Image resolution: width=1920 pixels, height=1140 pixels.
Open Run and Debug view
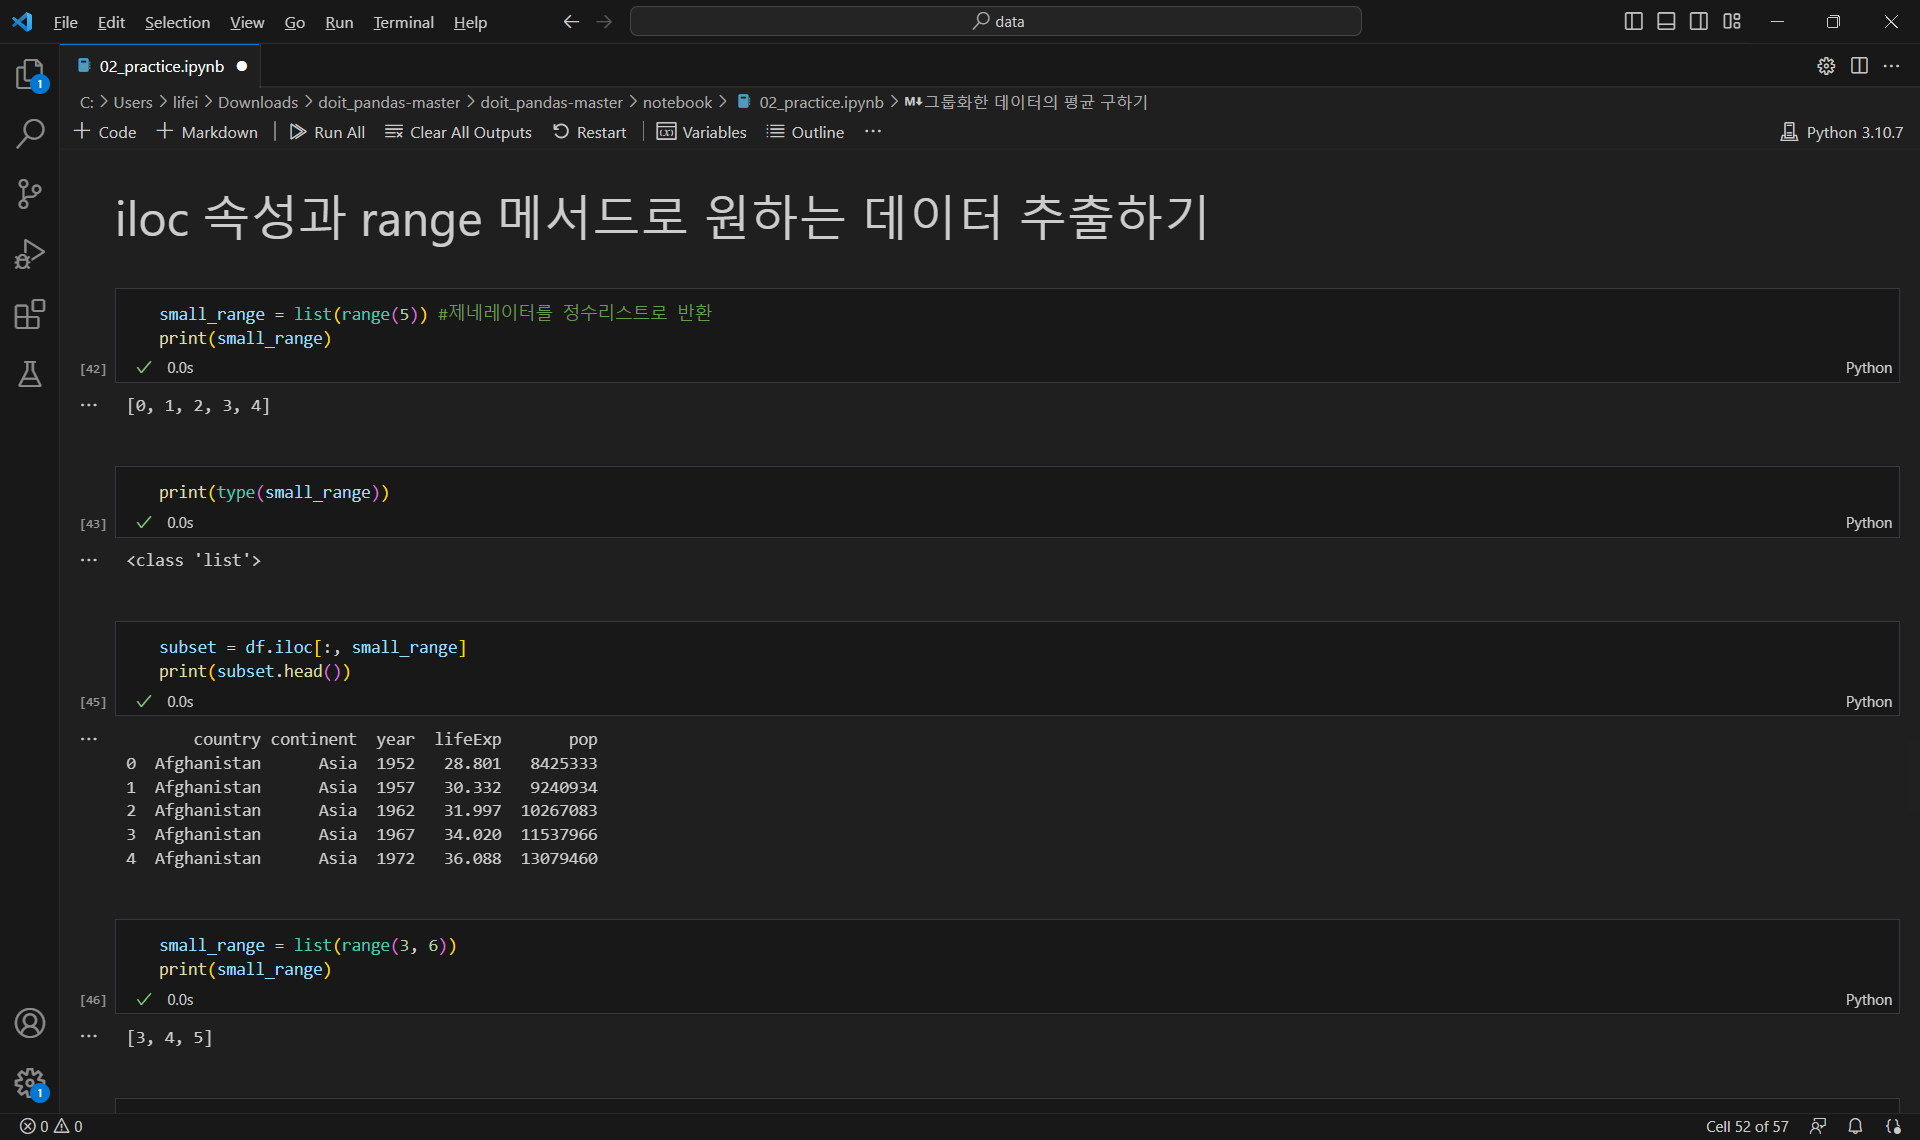pyautogui.click(x=30, y=254)
